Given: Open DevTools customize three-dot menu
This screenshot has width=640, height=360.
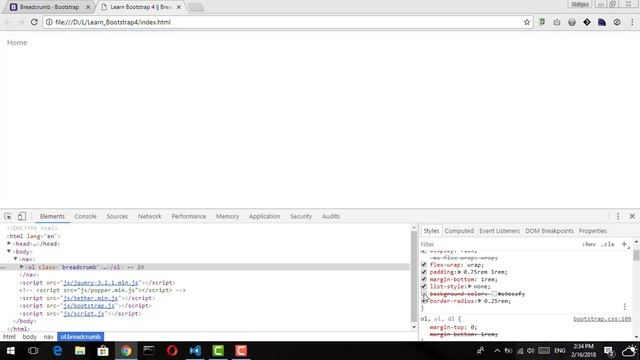Looking at the screenshot, I should (x=618, y=216).
